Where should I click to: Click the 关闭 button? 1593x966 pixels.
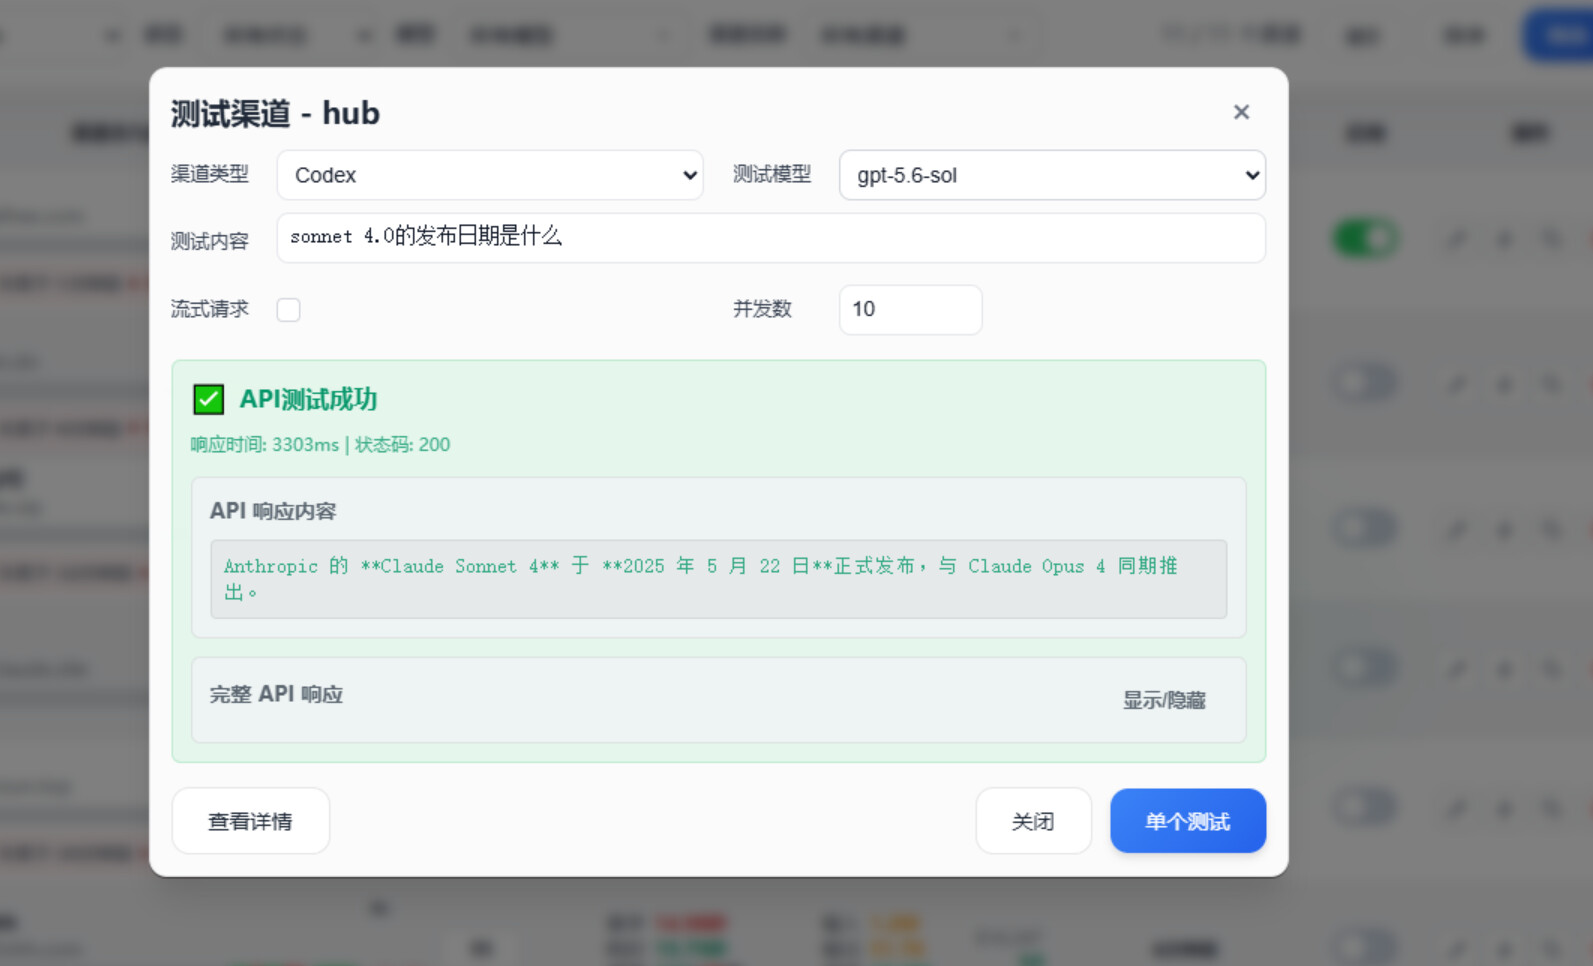[1033, 821]
